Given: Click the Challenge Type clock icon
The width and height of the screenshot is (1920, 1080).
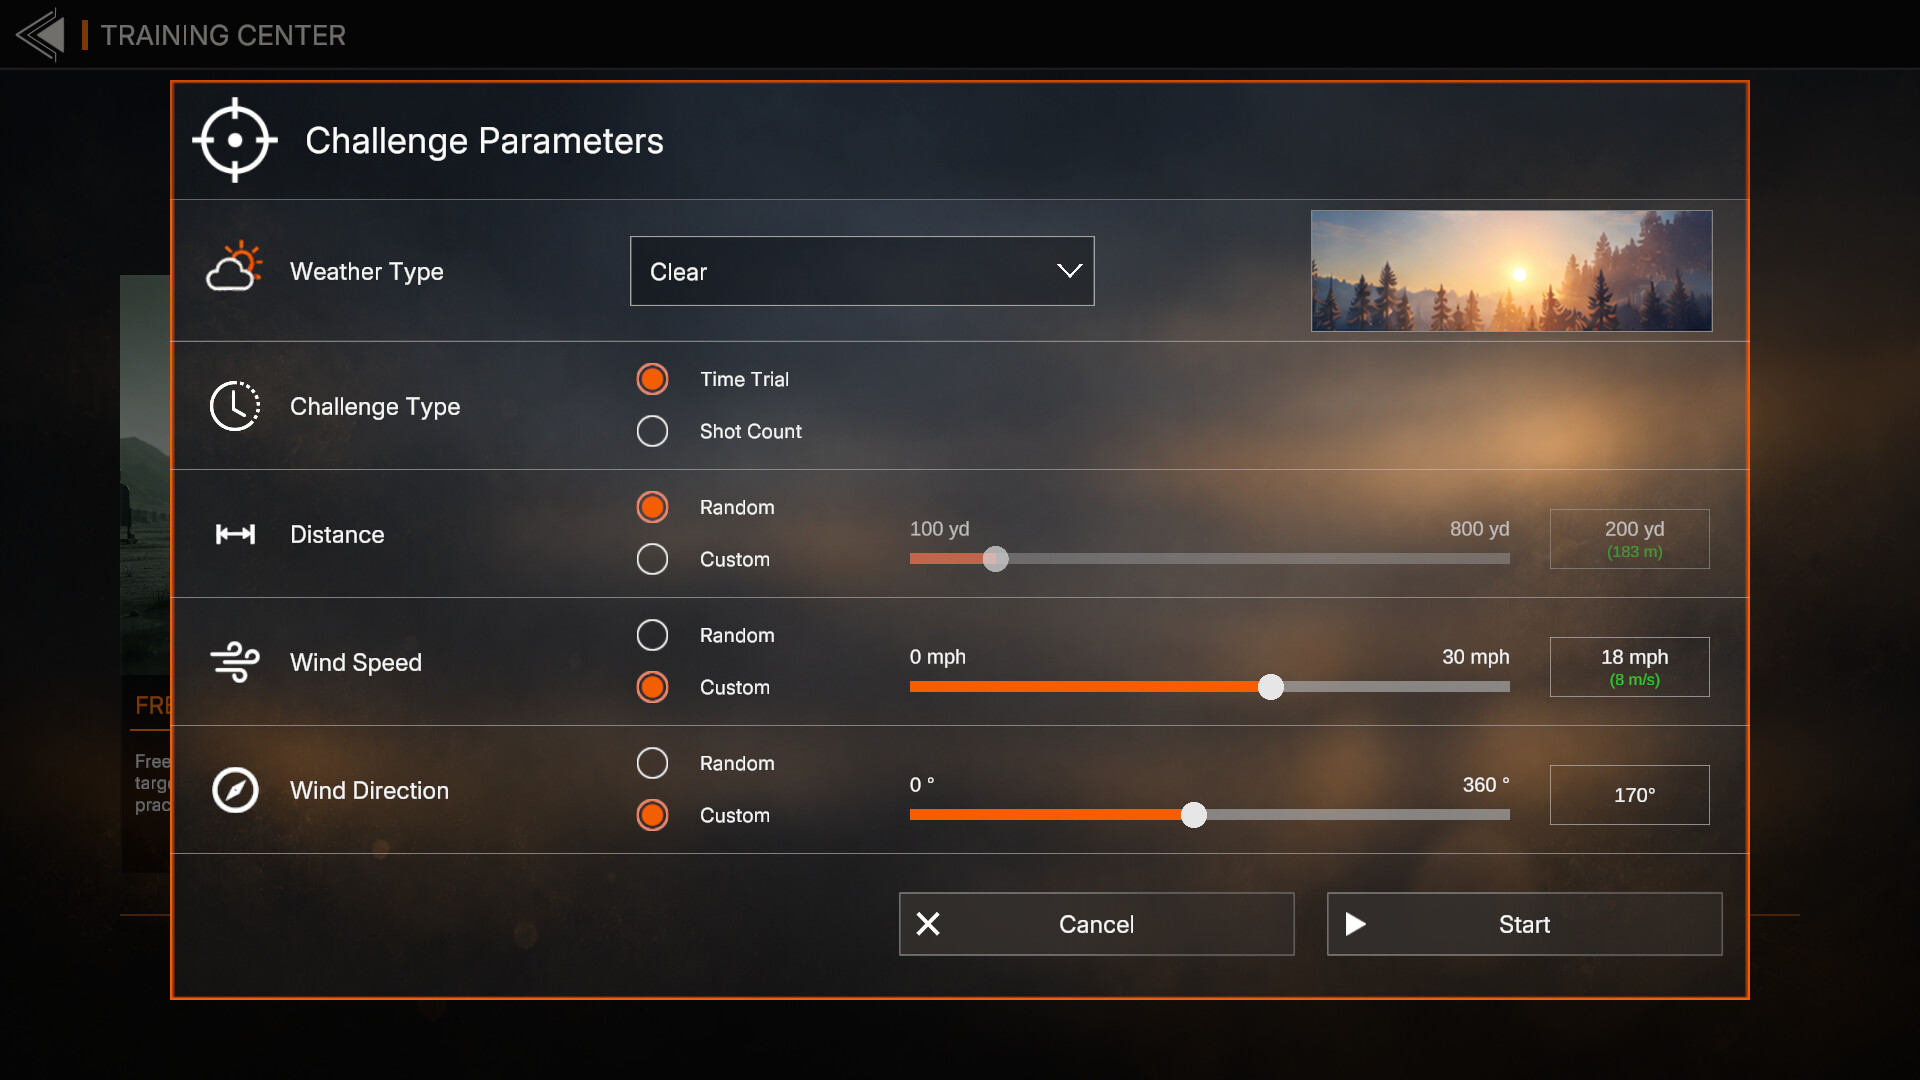Looking at the screenshot, I should 235,406.
